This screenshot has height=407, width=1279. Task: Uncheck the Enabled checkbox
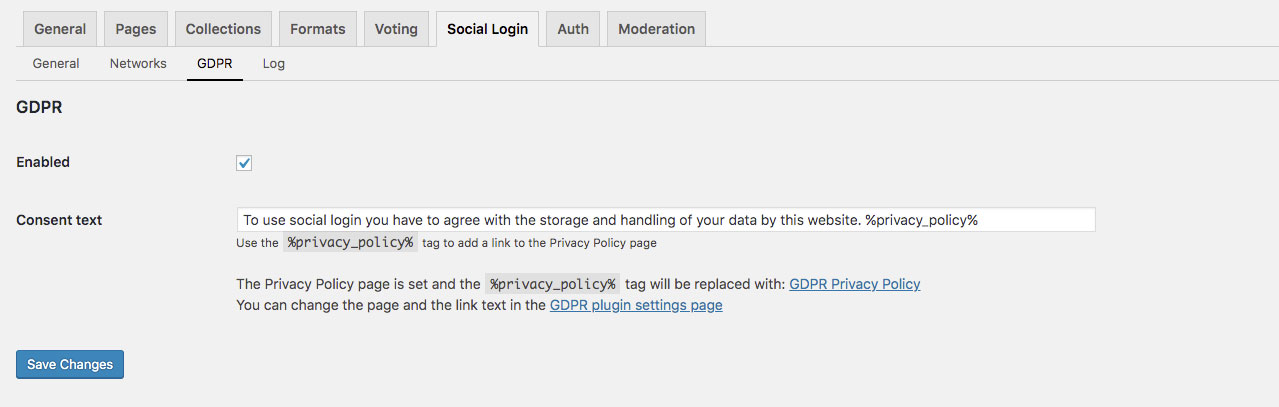pos(244,163)
